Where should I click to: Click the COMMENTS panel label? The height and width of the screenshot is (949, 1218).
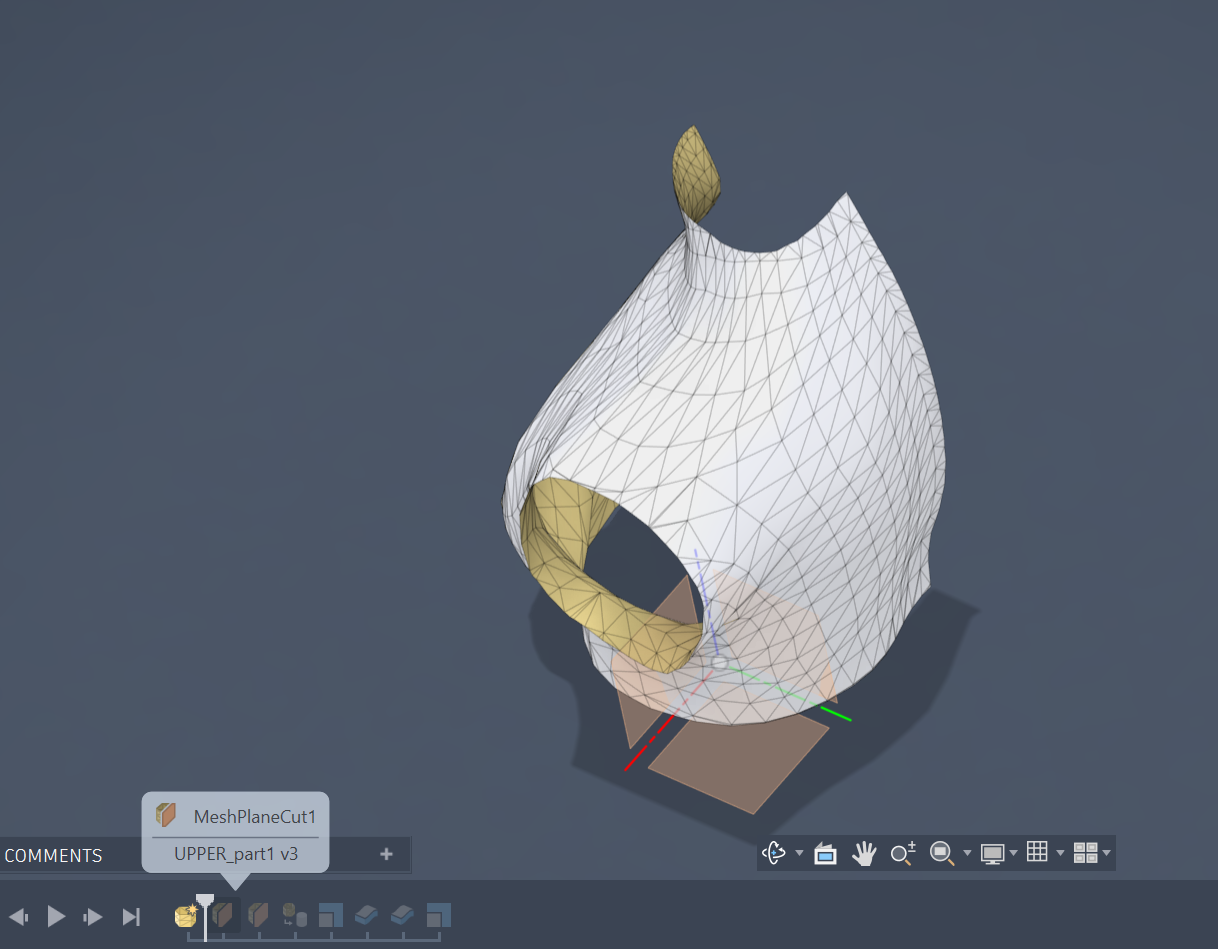pyautogui.click(x=53, y=856)
